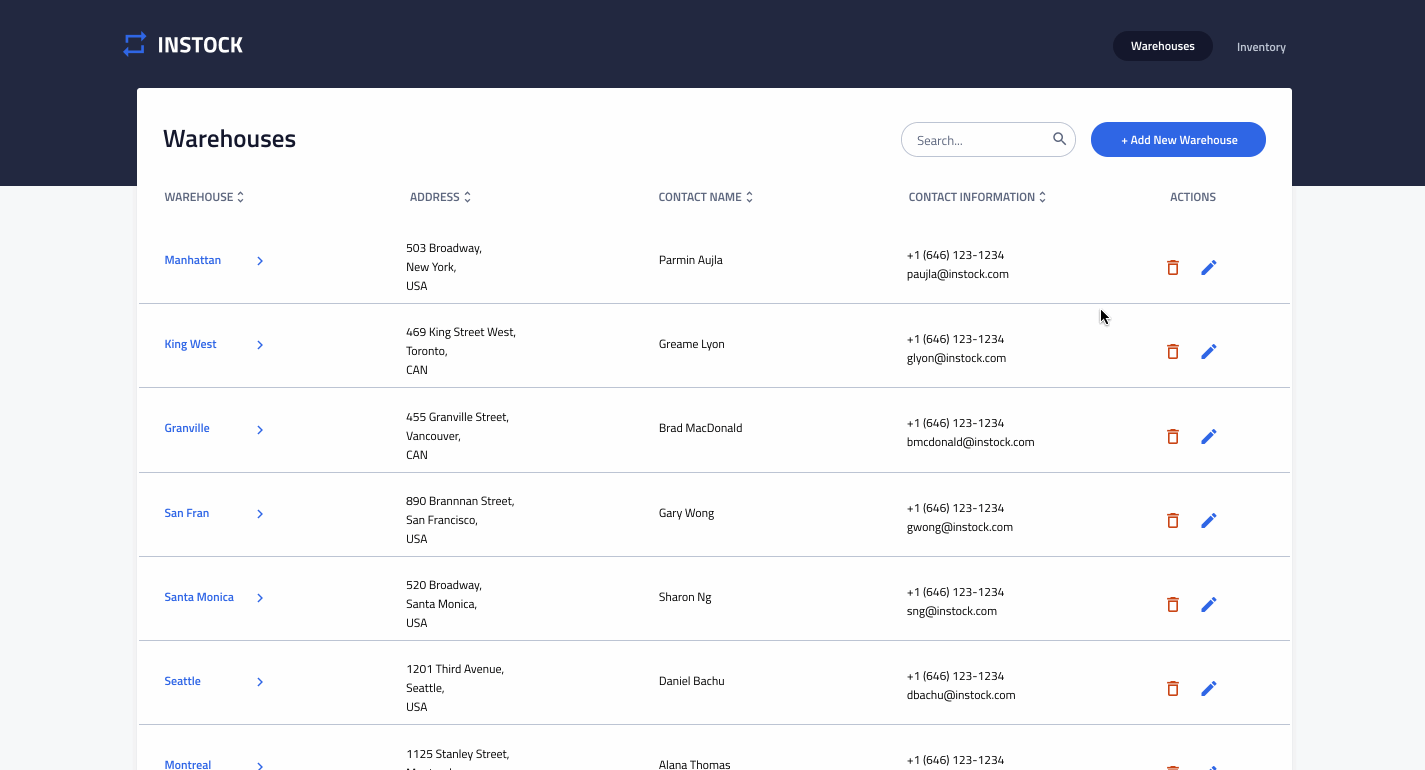Sort by Contact Information column arrows
Viewport: 1425px width, 770px height.
coord(1042,197)
